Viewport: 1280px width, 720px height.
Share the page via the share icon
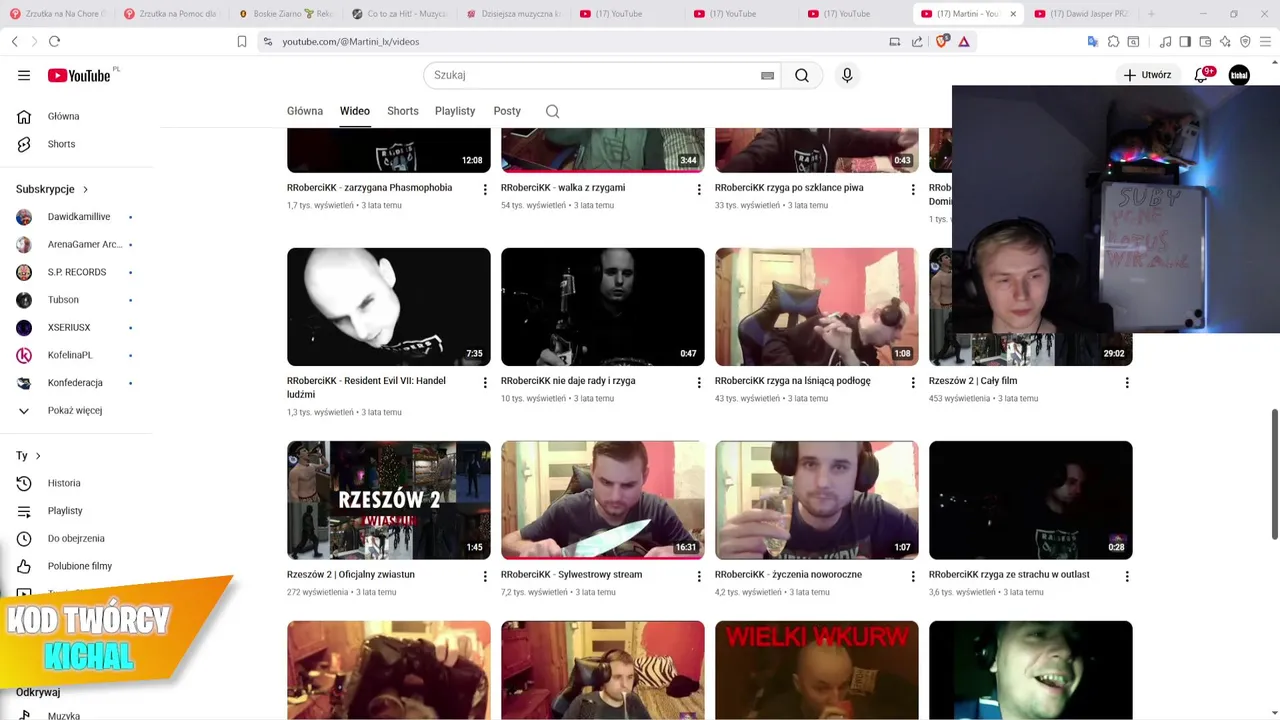tap(917, 41)
